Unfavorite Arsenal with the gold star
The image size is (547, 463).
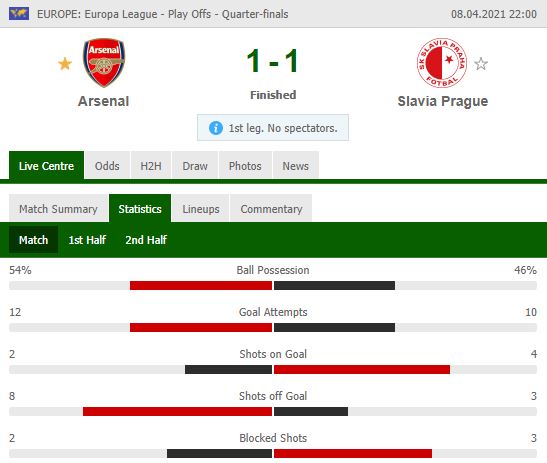pyautogui.click(x=65, y=64)
